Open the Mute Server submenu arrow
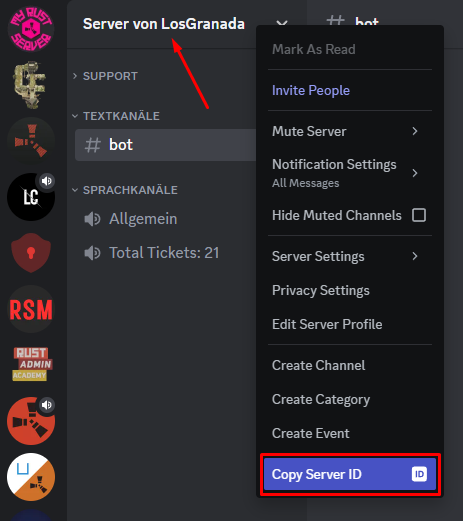463x521 pixels. point(415,131)
